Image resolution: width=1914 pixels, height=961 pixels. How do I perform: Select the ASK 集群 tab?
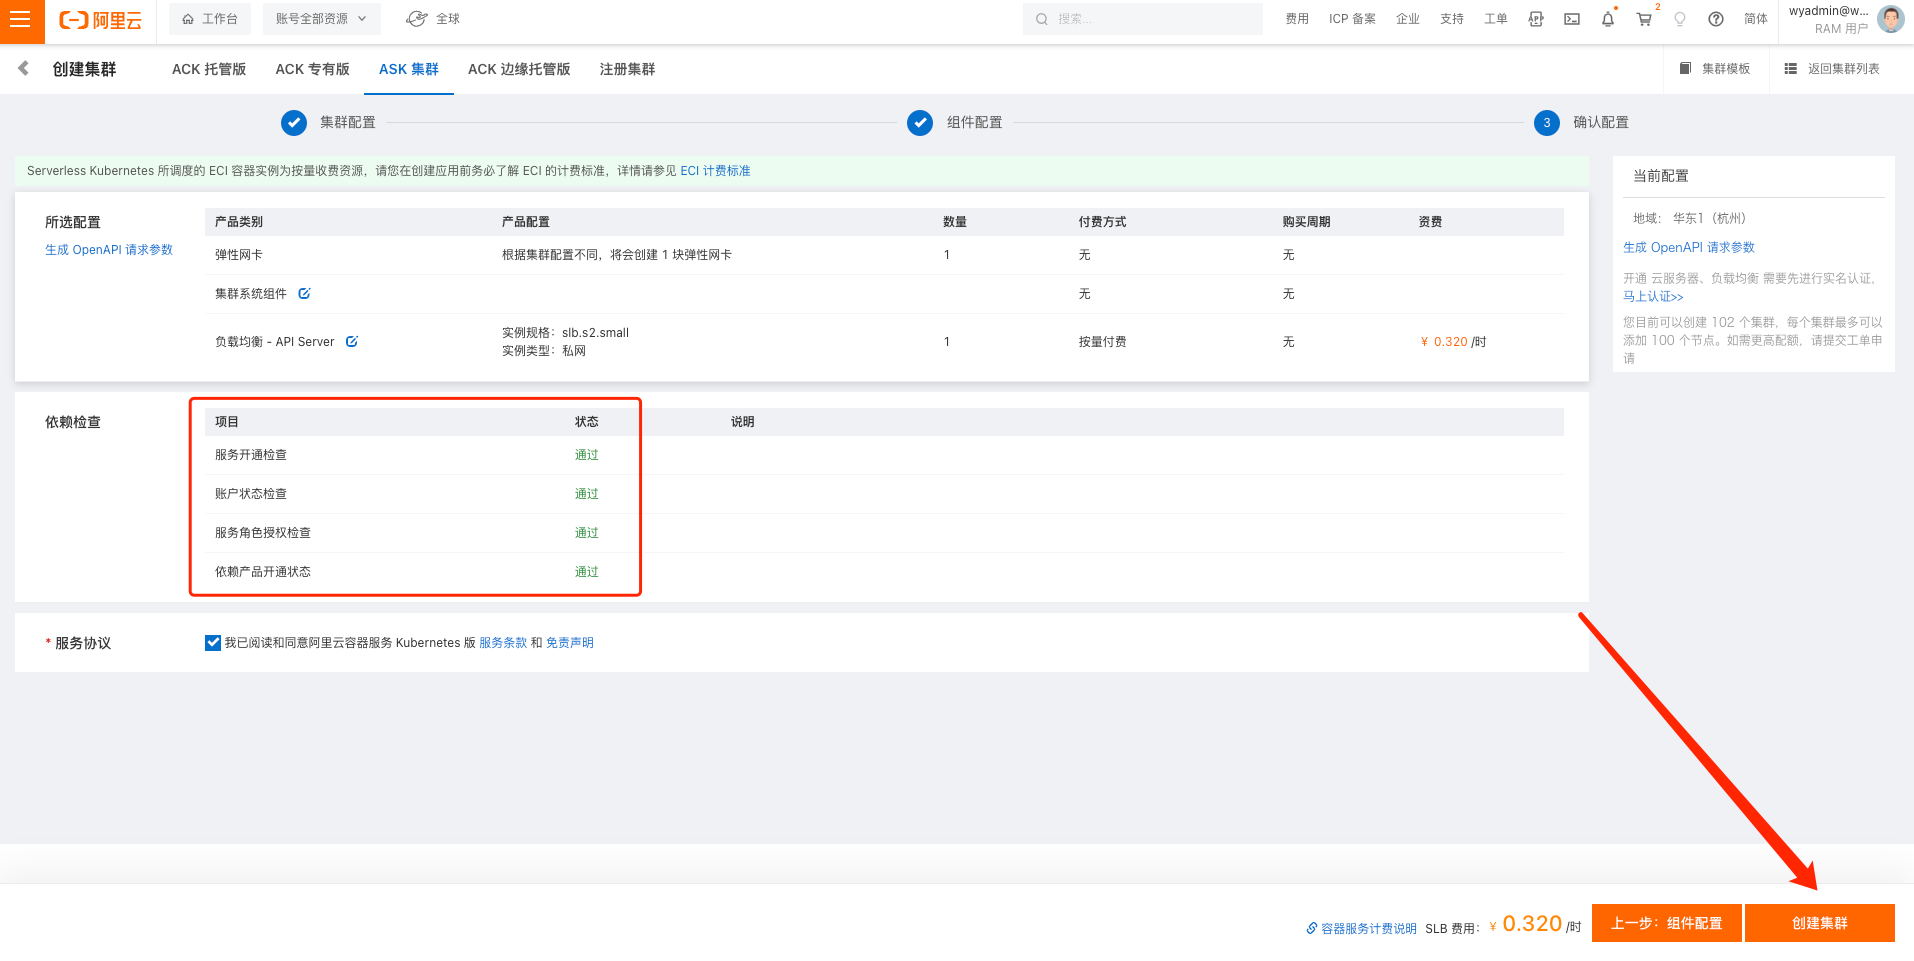coord(409,69)
